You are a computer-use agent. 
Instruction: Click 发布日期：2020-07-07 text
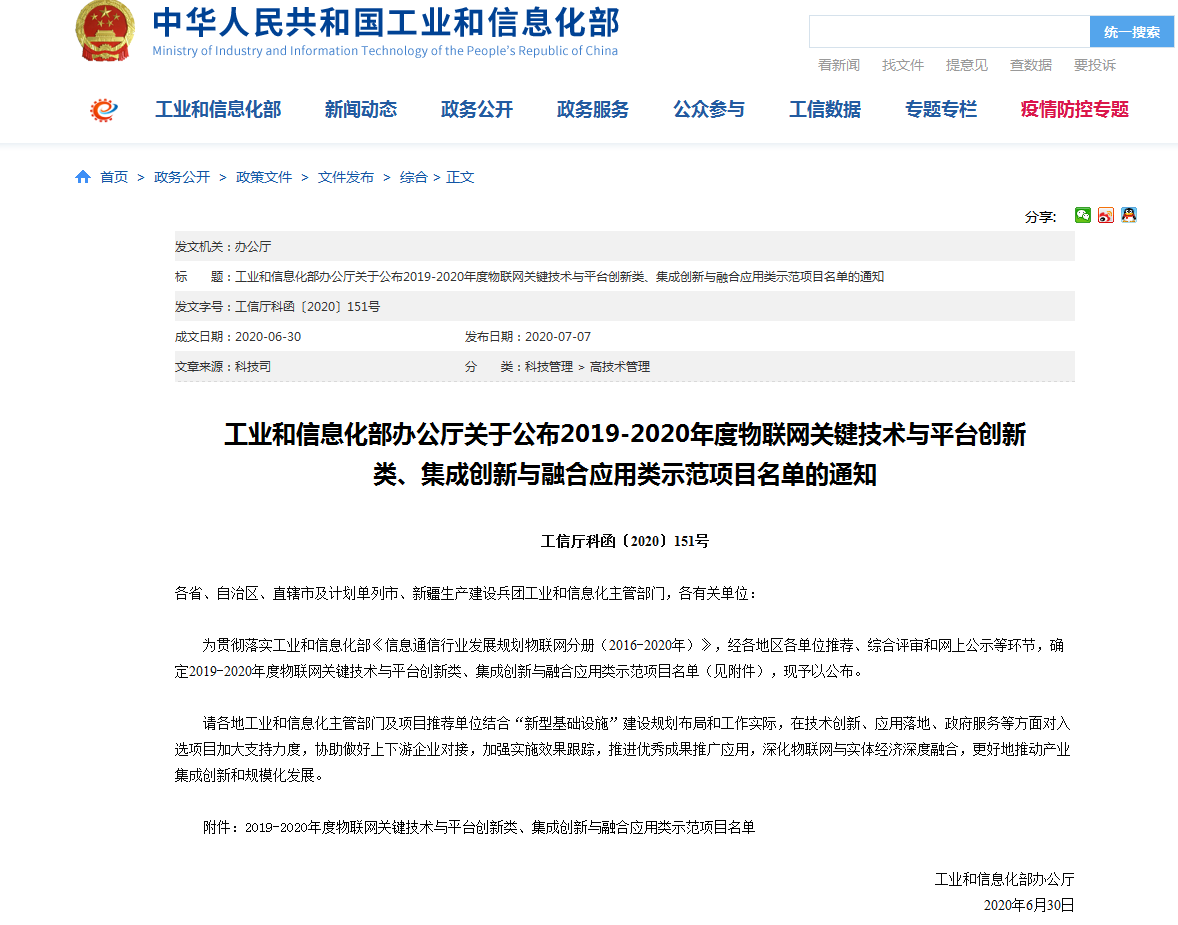(527, 337)
